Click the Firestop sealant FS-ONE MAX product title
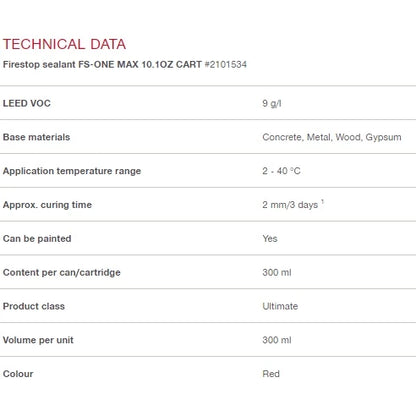 pos(102,64)
